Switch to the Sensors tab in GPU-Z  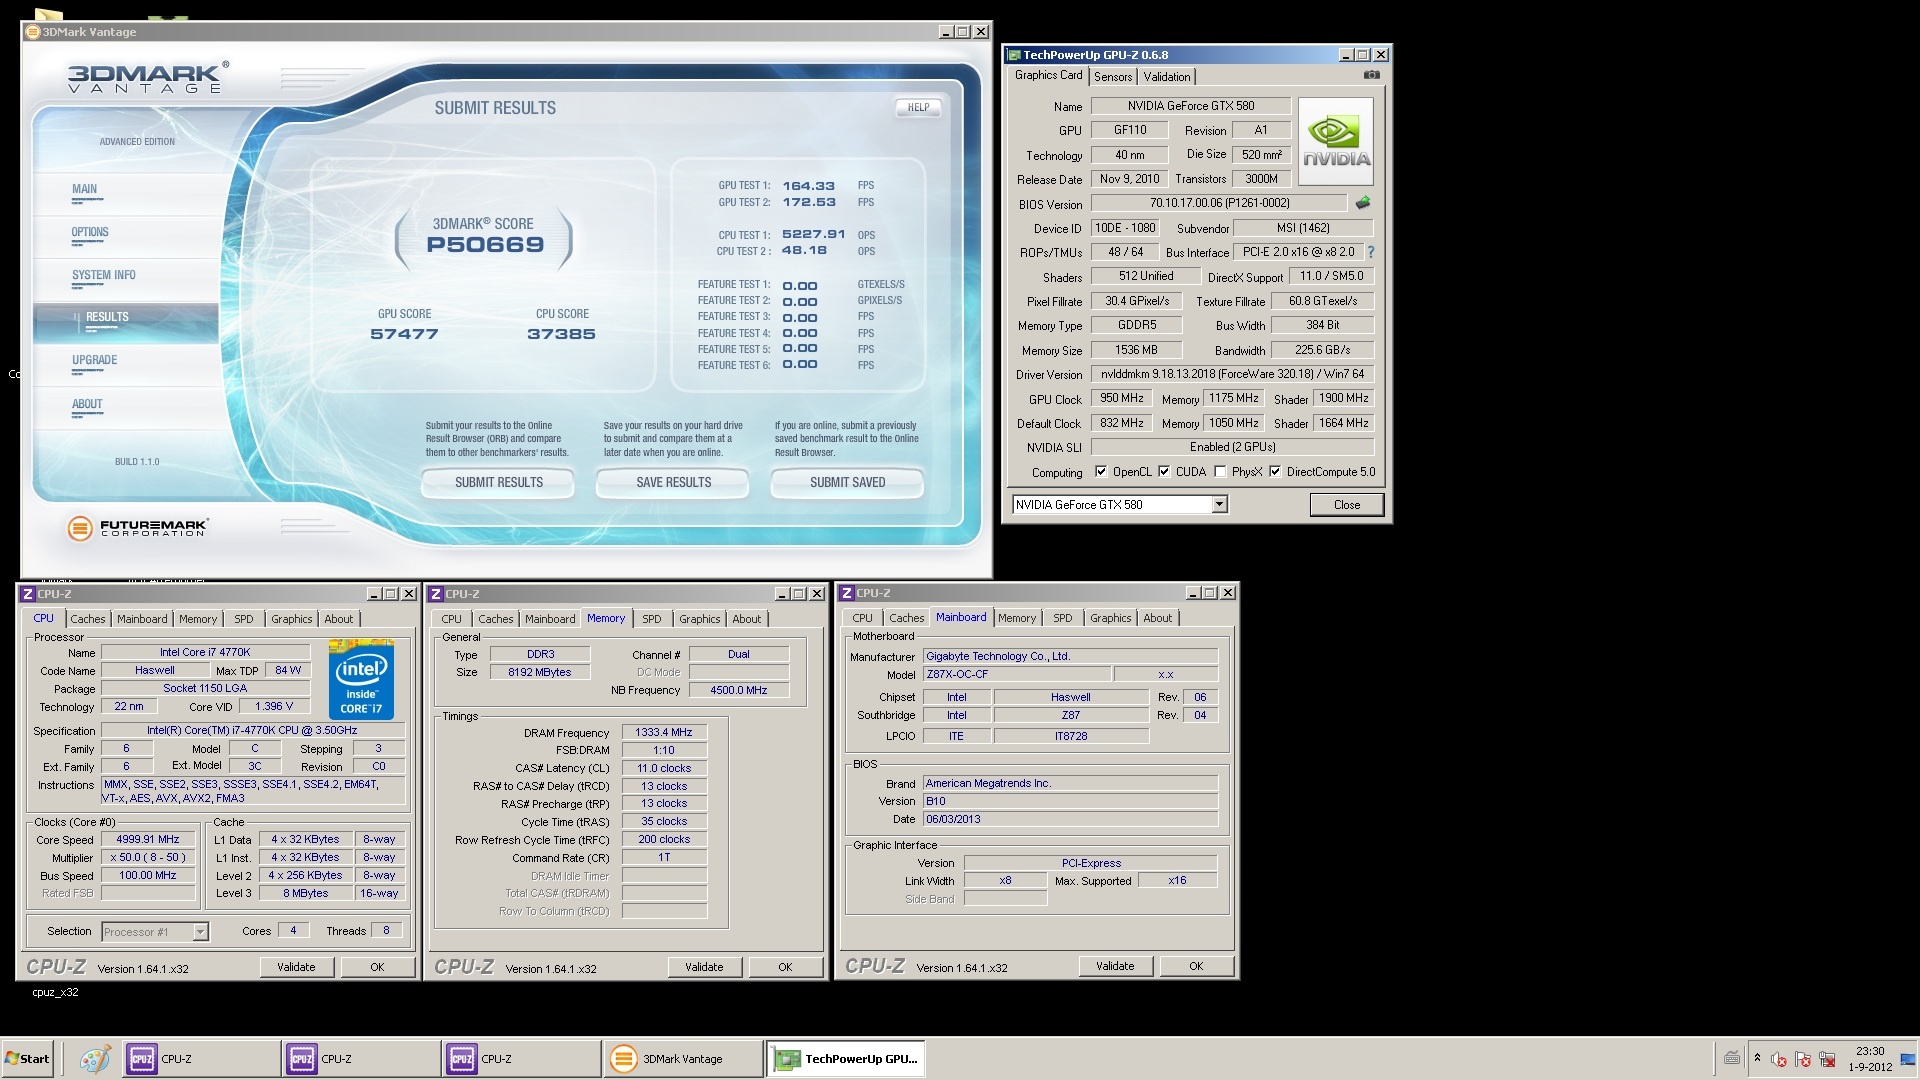(x=1113, y=77)
